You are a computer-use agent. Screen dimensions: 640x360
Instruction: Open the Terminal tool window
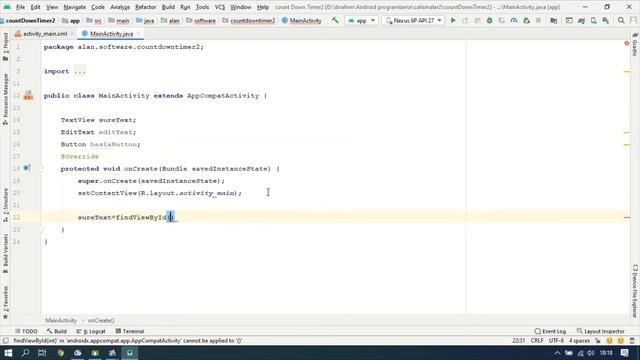130,331
